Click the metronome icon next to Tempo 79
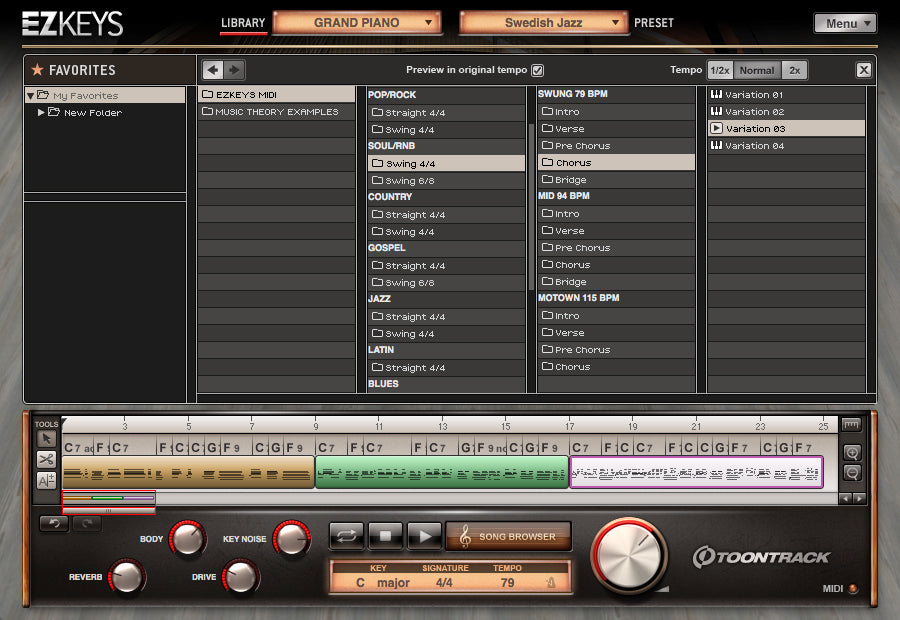This screenshot has width=900, height=620. click(x=552, y=582)
